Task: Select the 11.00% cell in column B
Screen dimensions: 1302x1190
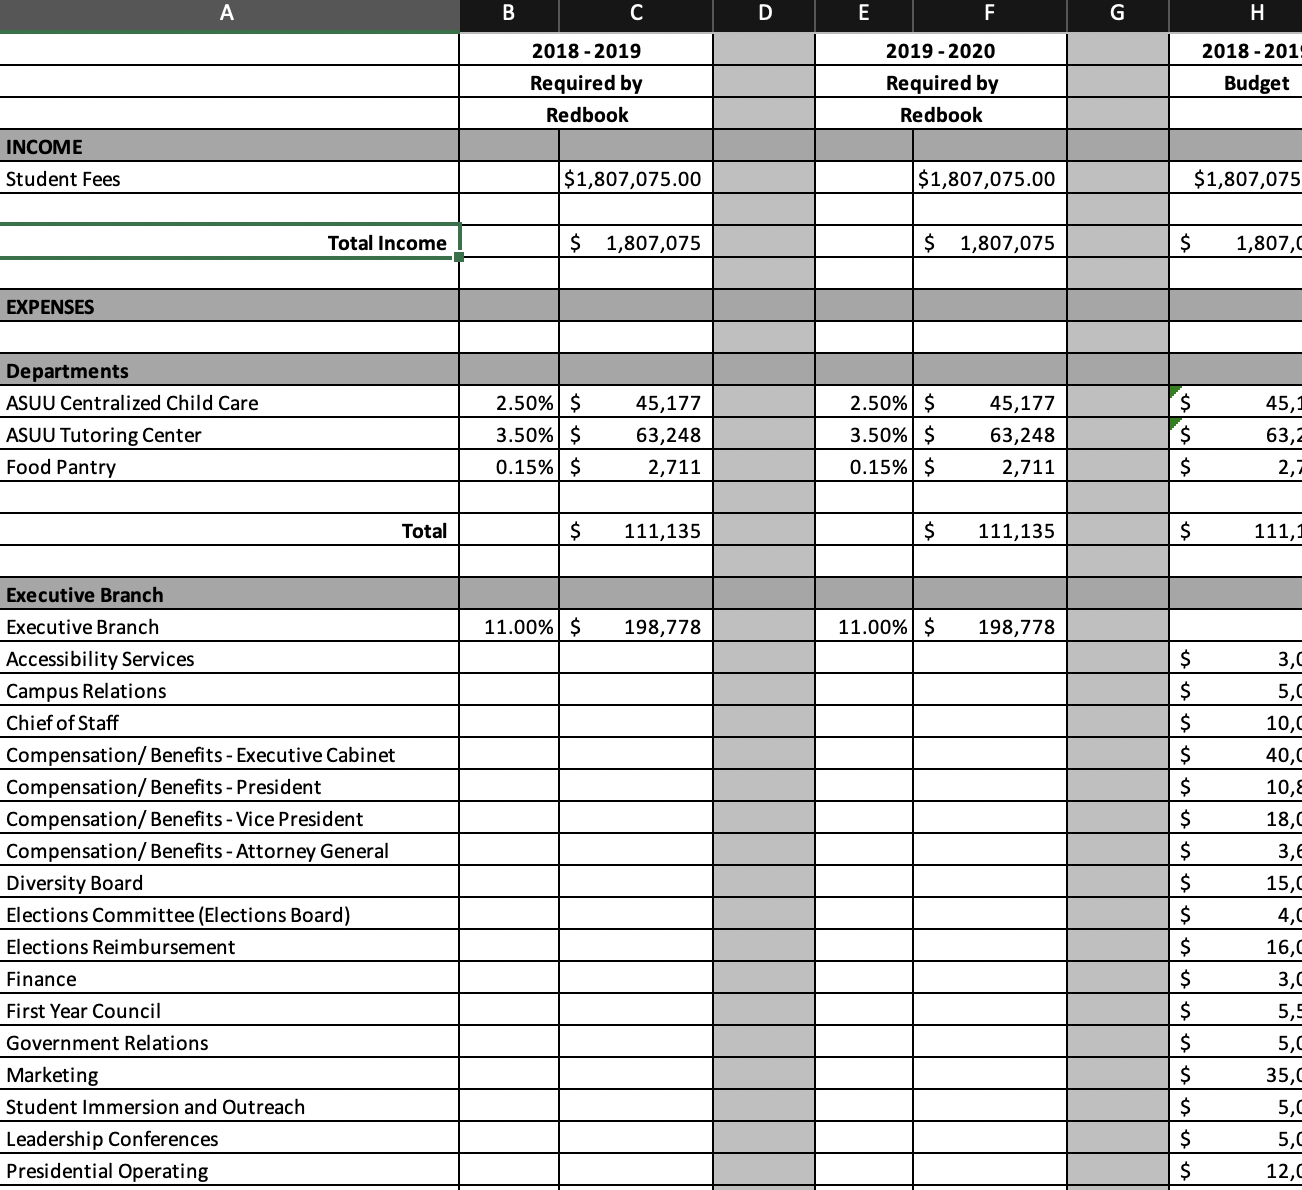Action: point(509,626)
